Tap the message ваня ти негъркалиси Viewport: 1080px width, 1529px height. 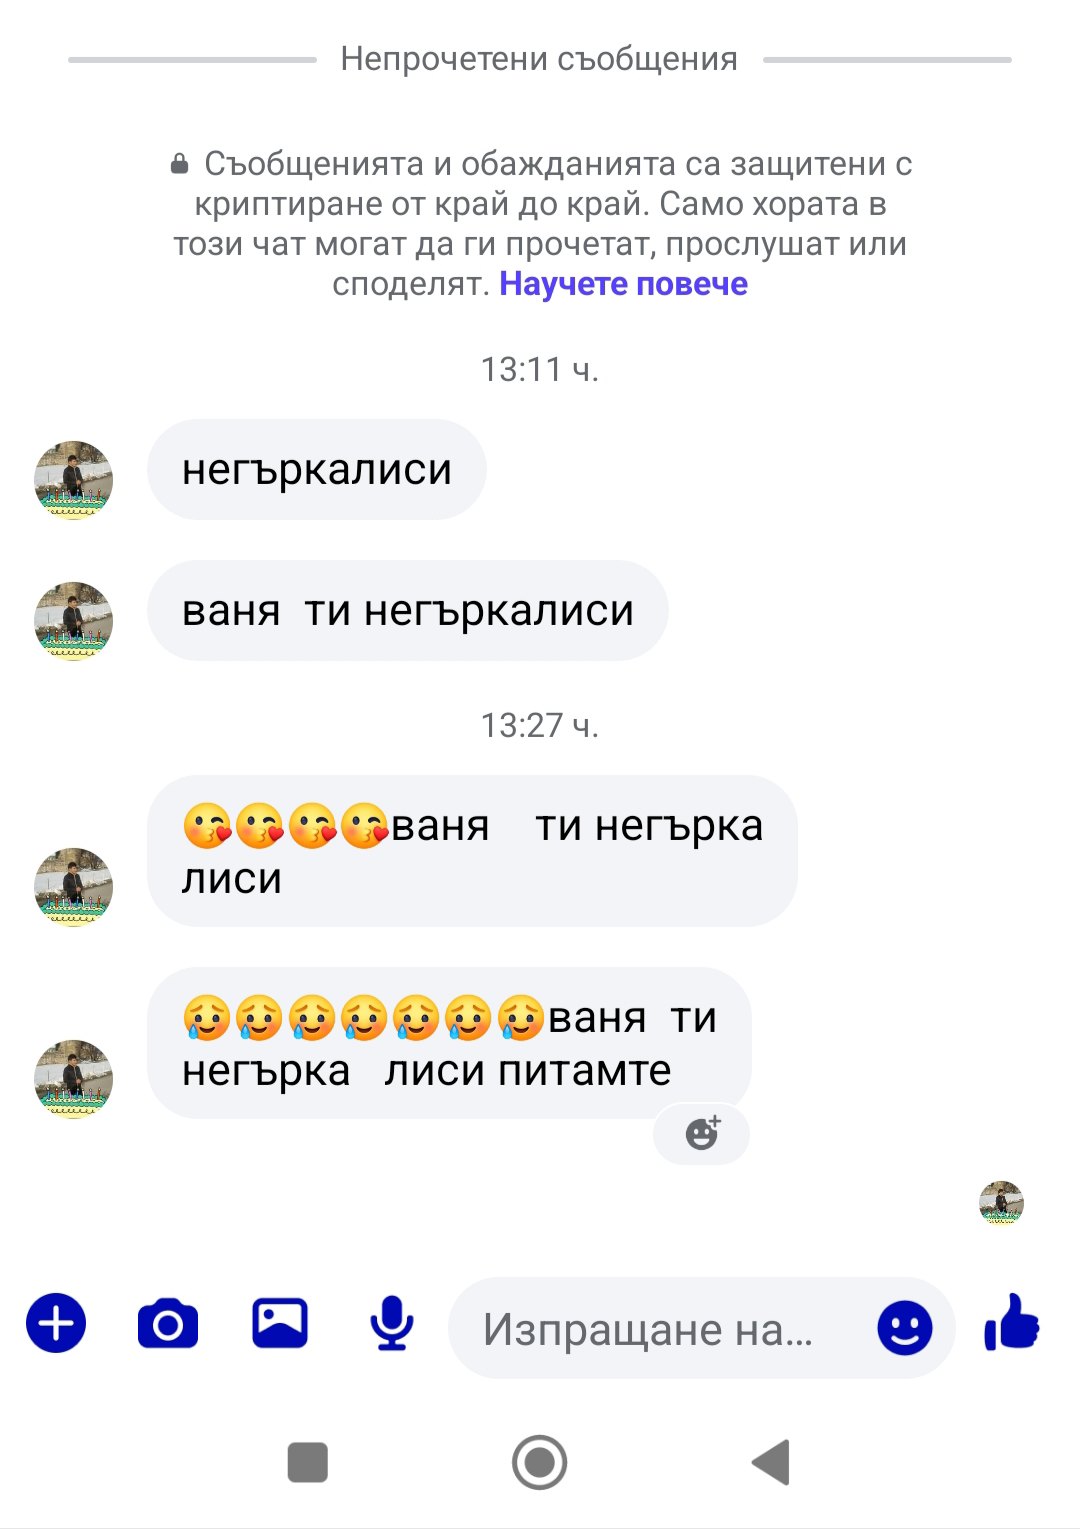[407, 610]
